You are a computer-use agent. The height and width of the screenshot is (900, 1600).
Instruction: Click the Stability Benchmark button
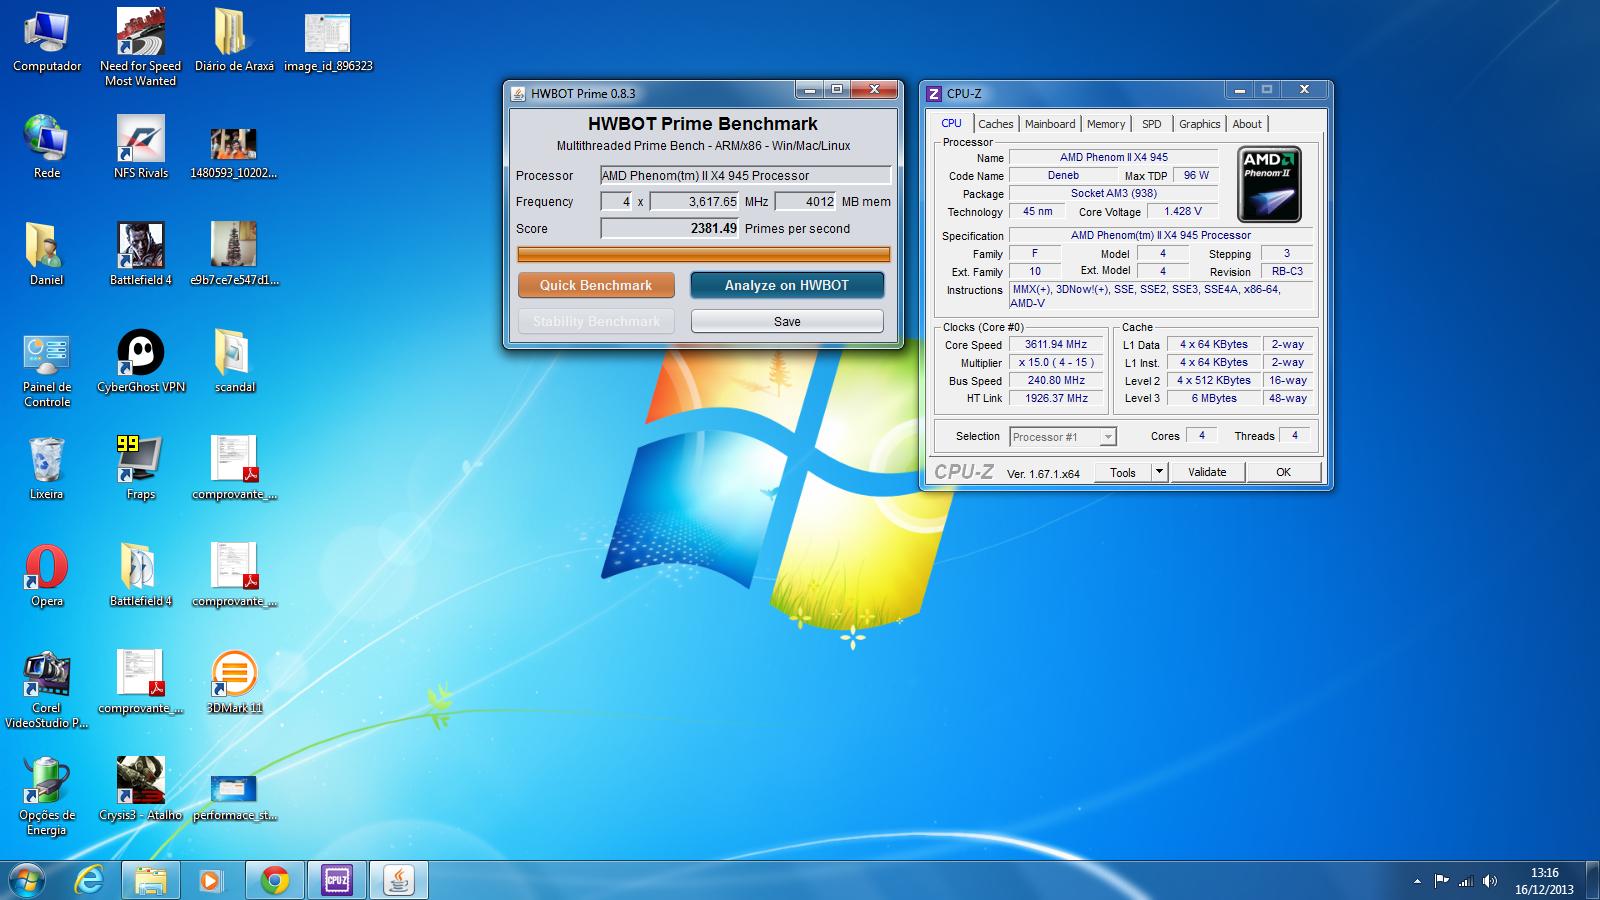pyautogui.click(x=596, y=321)
